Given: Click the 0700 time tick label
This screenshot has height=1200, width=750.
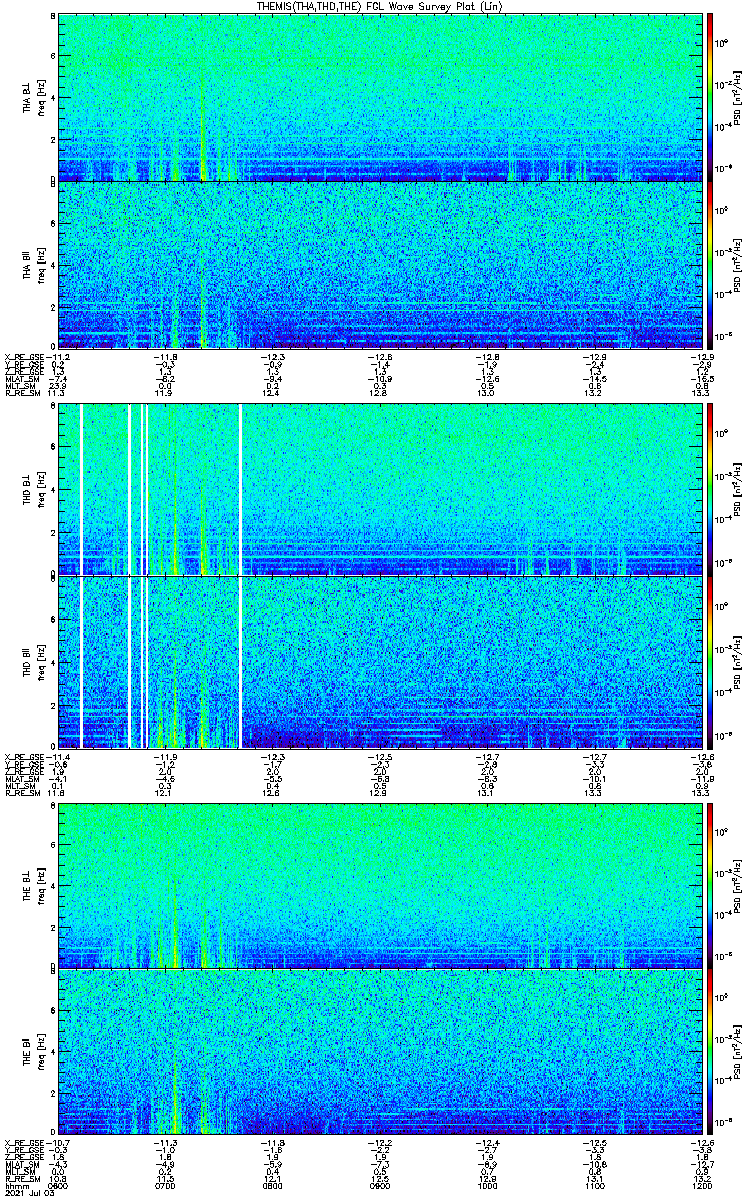Looking at the screenshot, I should [166, 1185].
